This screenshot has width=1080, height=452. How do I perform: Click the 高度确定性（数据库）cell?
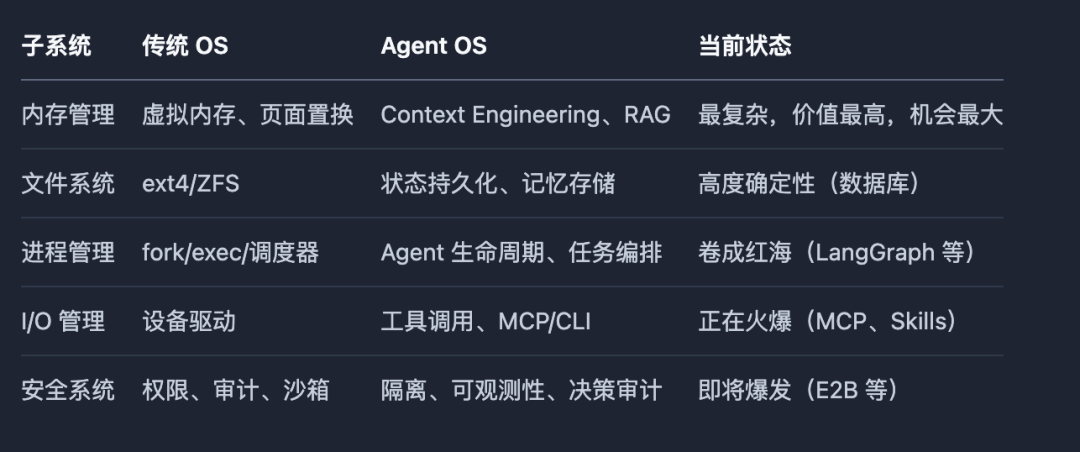point(809,183)
